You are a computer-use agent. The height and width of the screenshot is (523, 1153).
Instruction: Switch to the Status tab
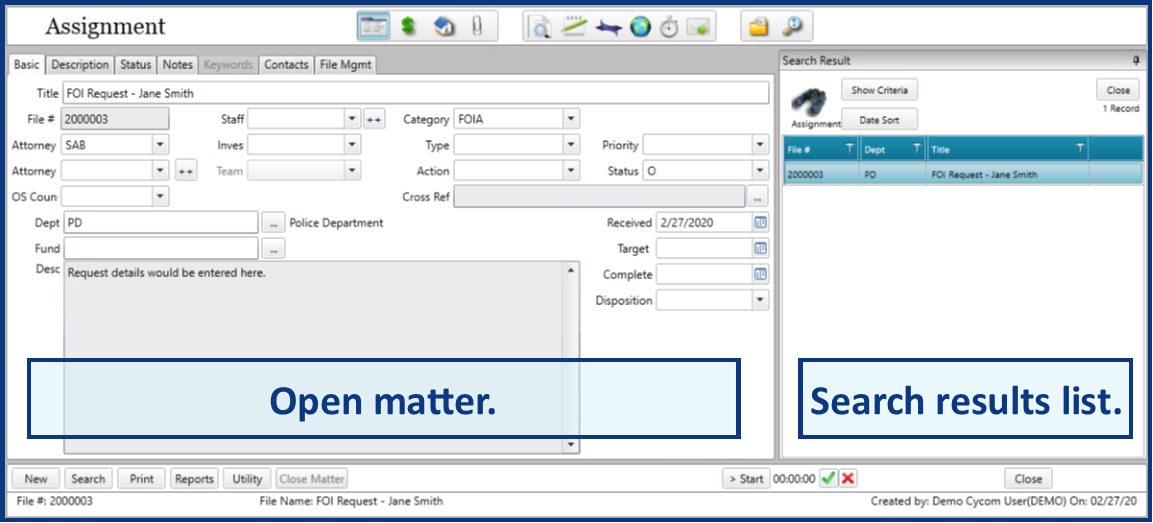click(x=135, y=65)
